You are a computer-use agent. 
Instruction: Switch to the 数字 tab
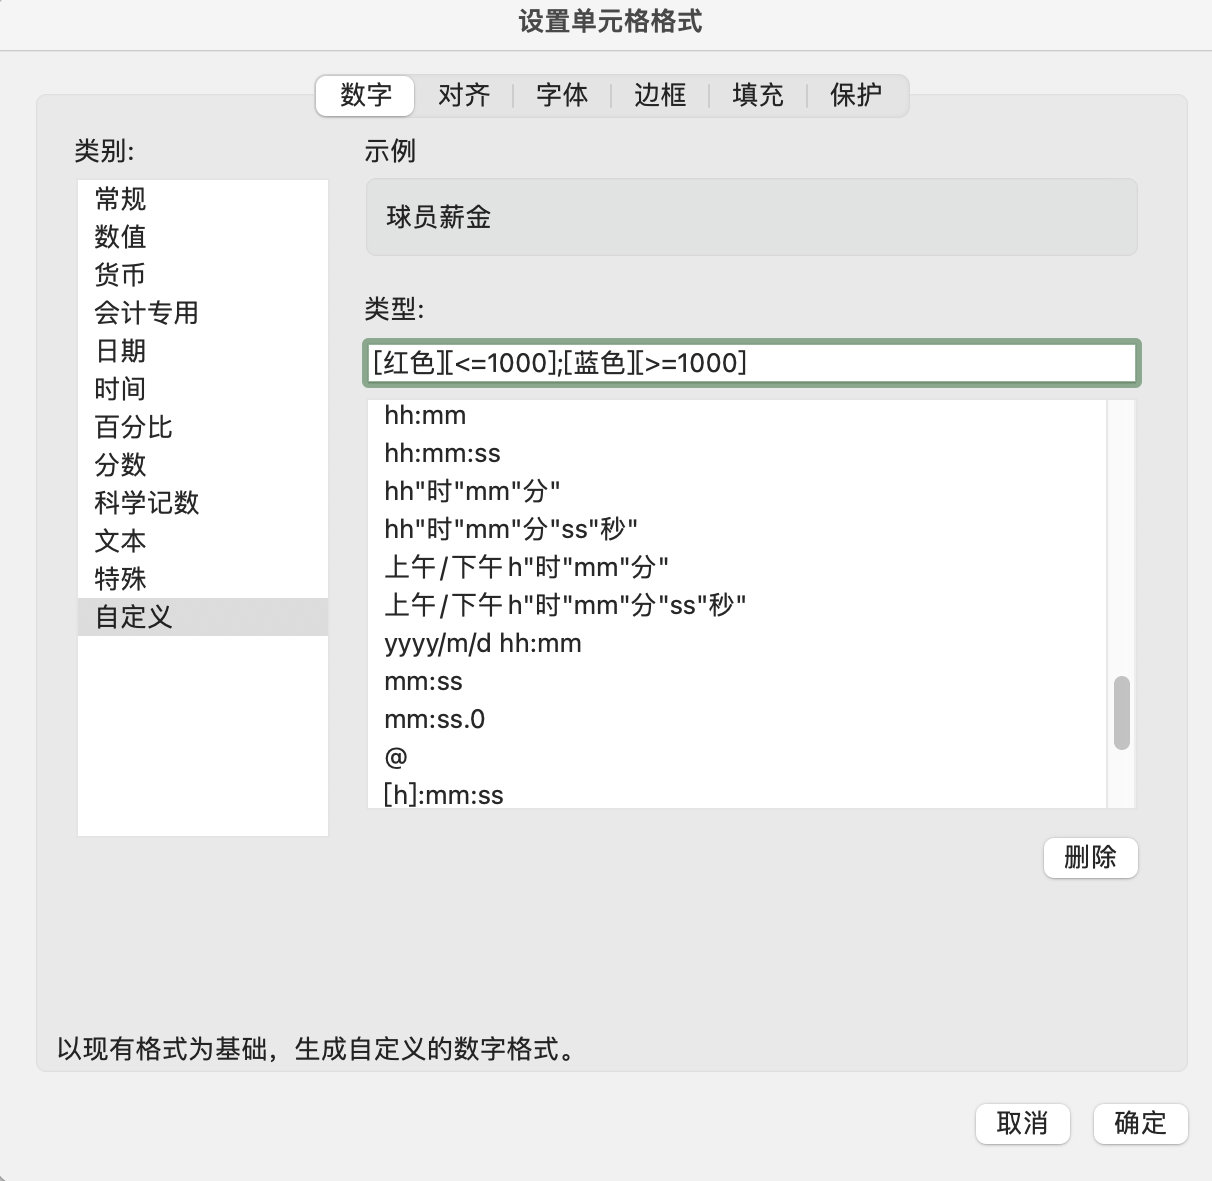pos(365,96)
